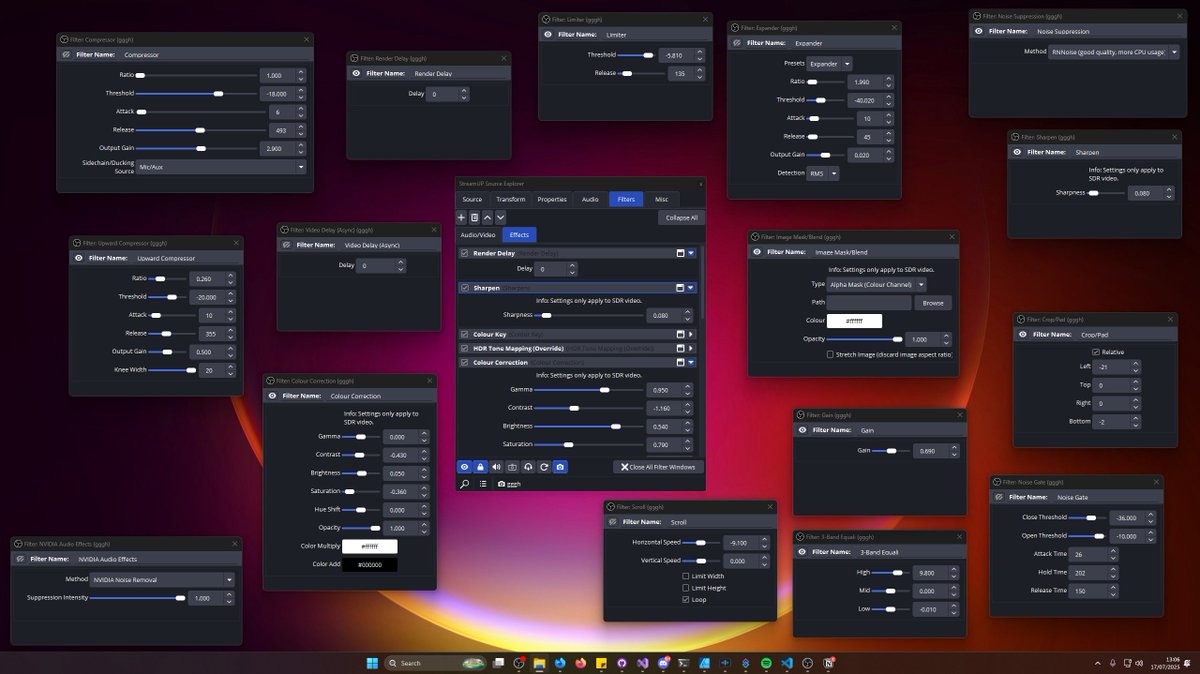This screenshot has height=674, width=1200.
Task: Click the Collapse All button
Action: pyautogui.click(x=681, y=217)
